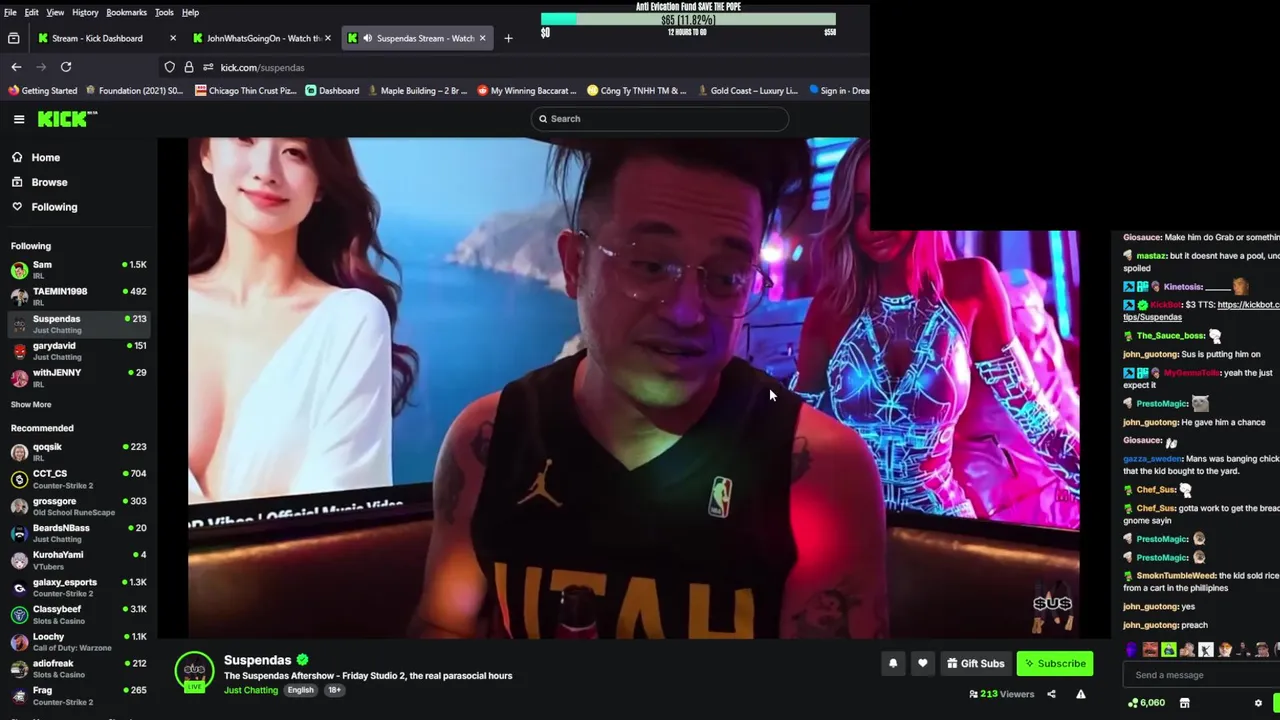Click CCT_CS avatar in Recommended

(19, 479)
